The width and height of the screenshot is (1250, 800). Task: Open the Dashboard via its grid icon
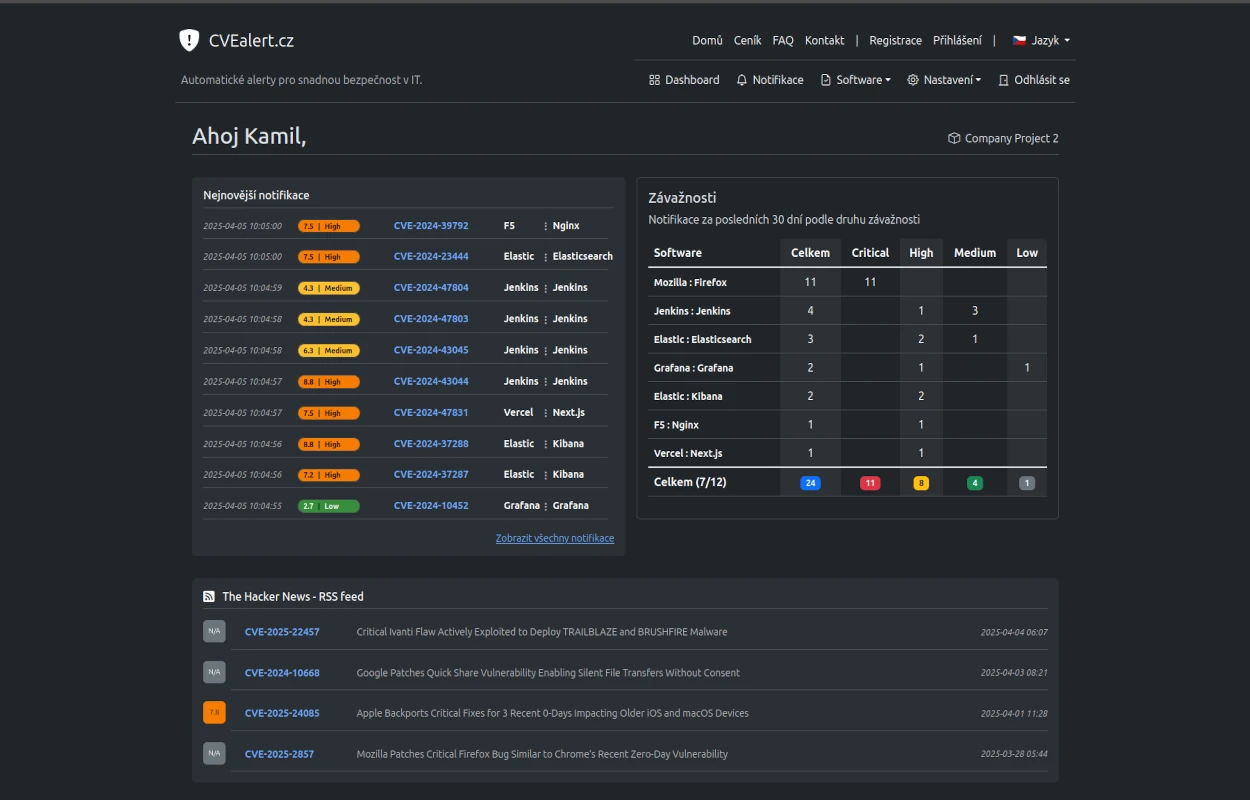655,80
